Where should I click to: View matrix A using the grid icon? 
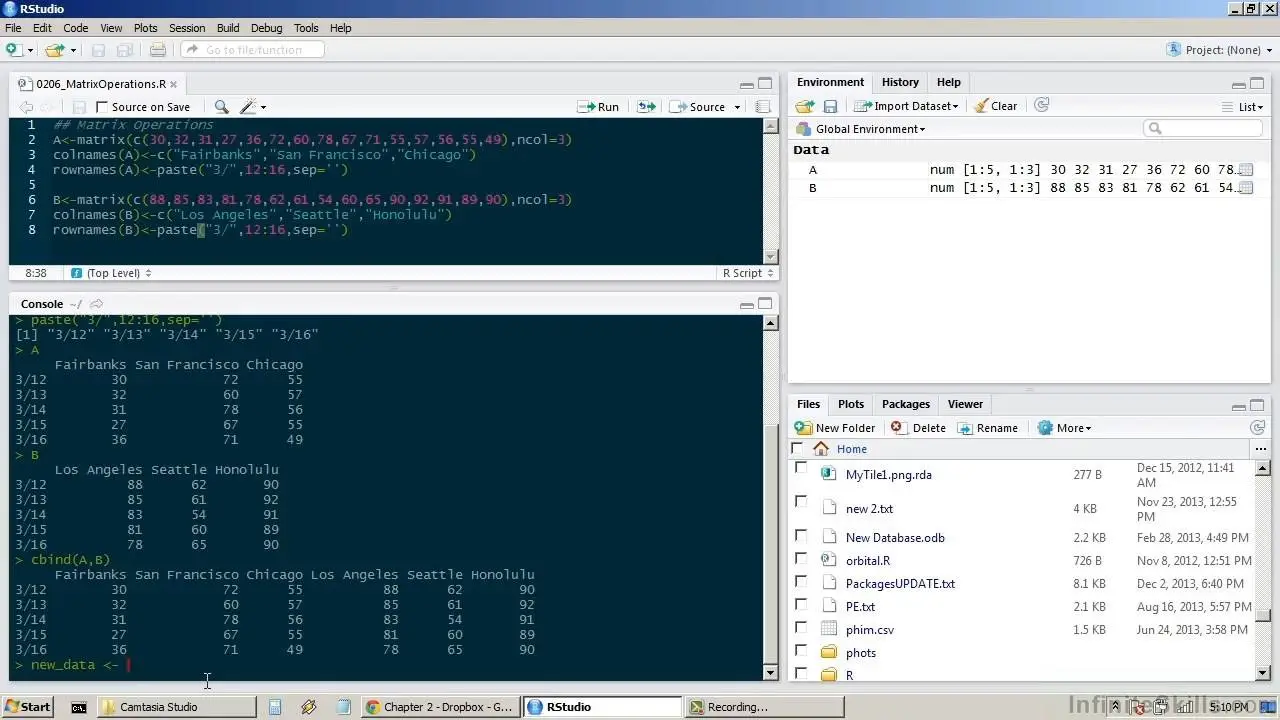(1245, 170)
